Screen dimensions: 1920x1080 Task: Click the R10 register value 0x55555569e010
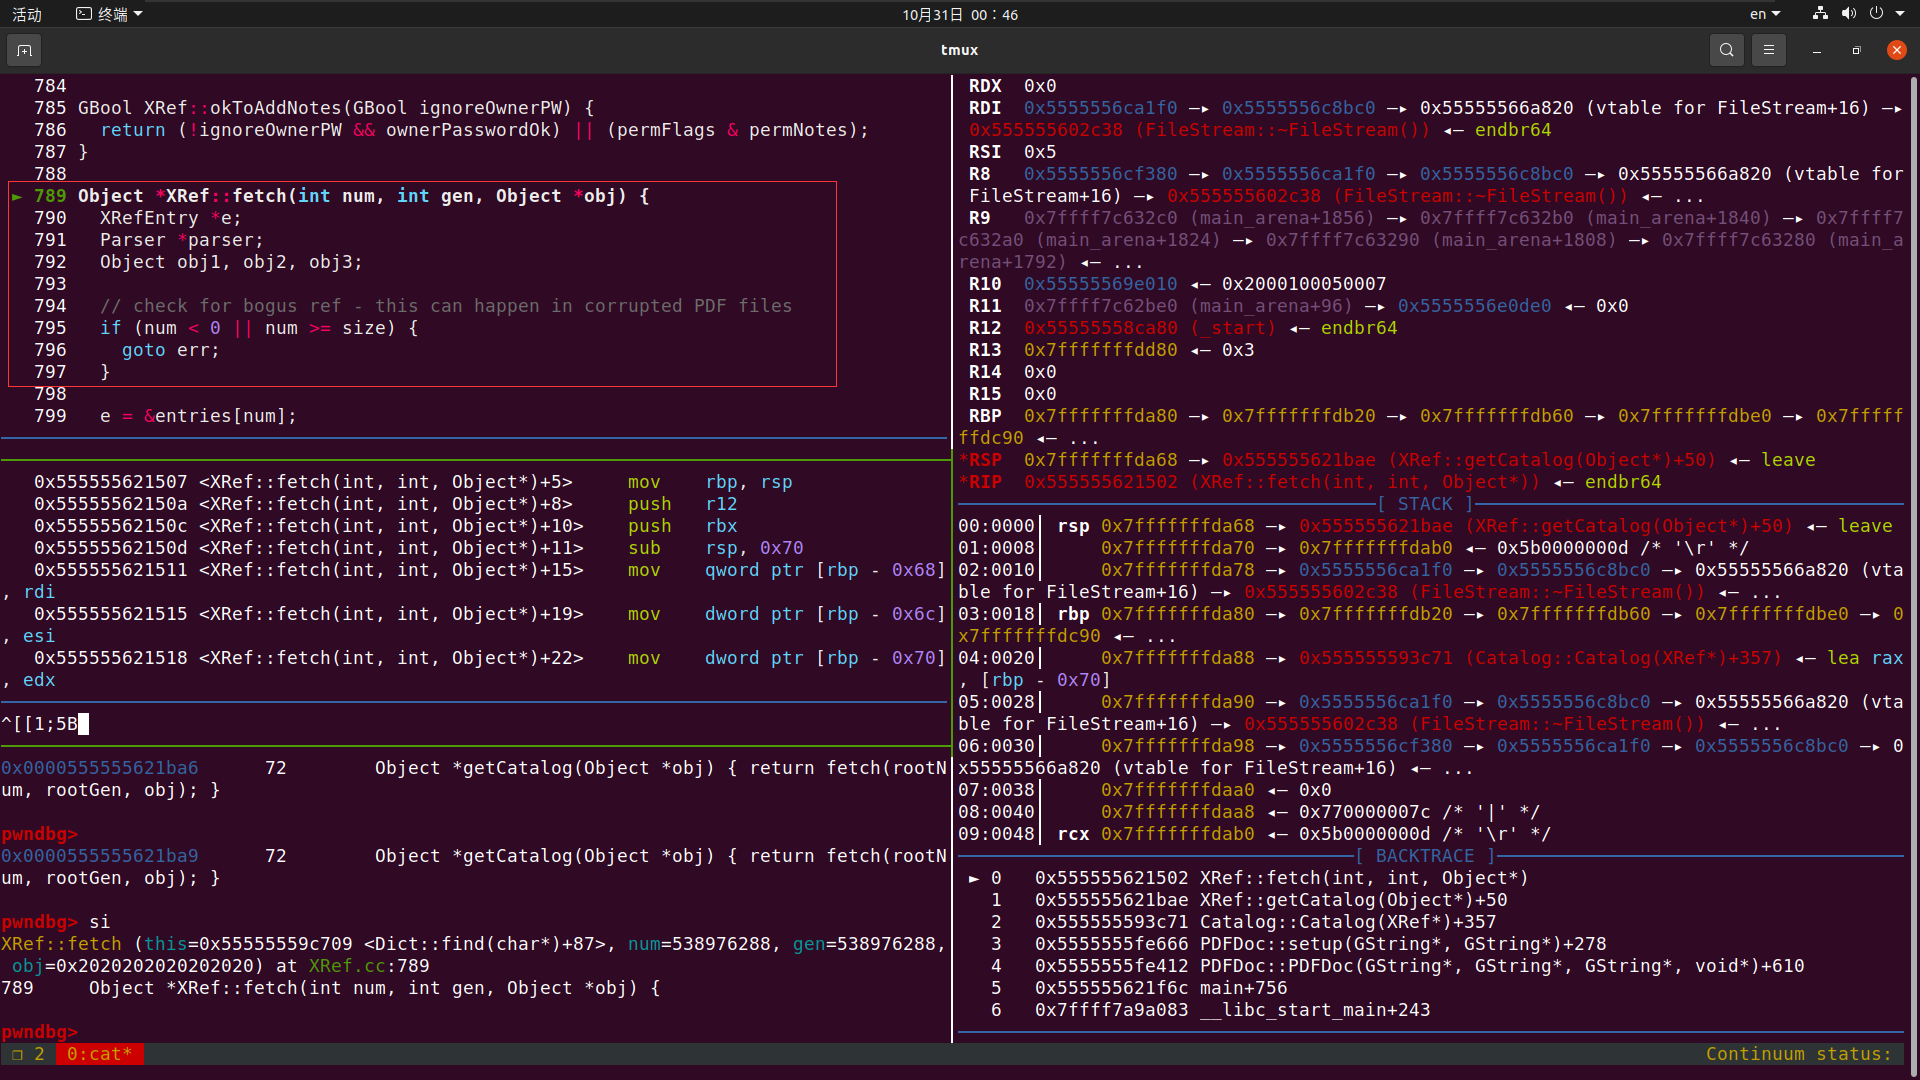pos(1100,284)
